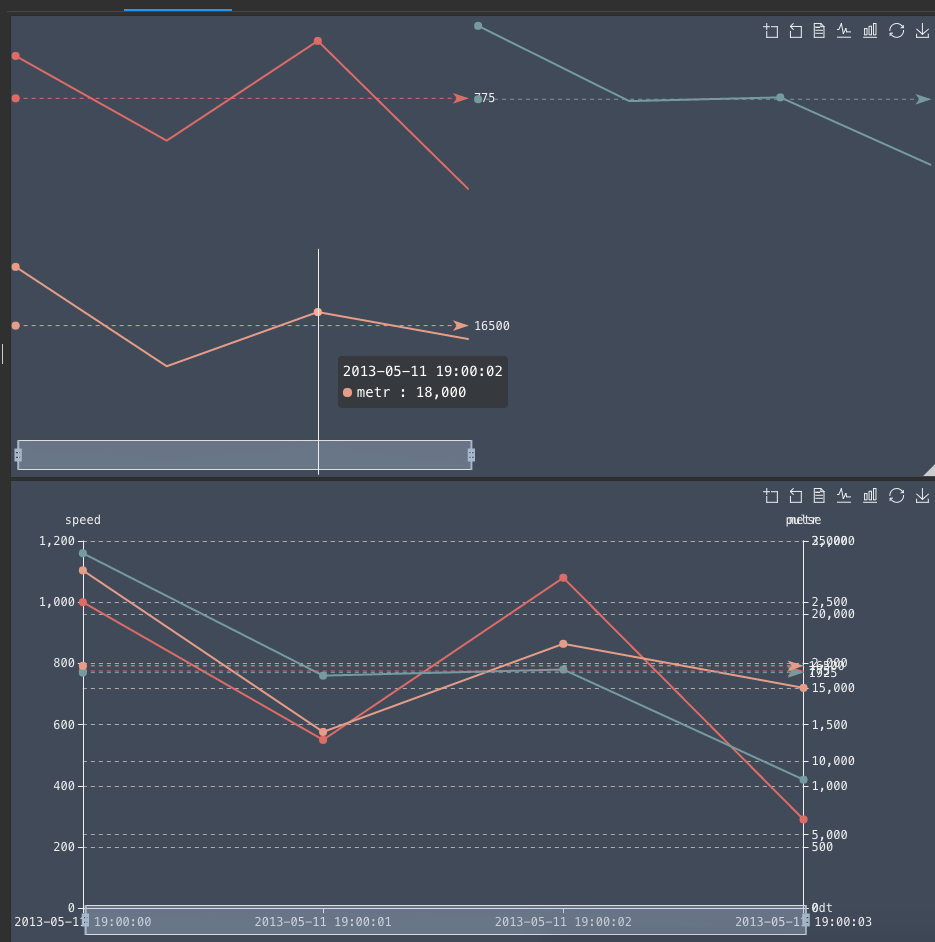Click right handle of top chart zoom slider
Image resolution: width=935 pixels, height=942 pixels.
tap(471, 455)
